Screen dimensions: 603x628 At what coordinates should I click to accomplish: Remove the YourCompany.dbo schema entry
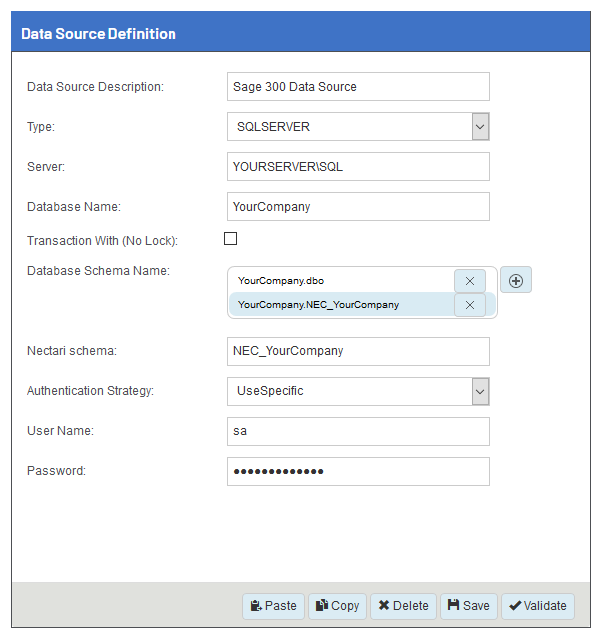coord(470,281)
